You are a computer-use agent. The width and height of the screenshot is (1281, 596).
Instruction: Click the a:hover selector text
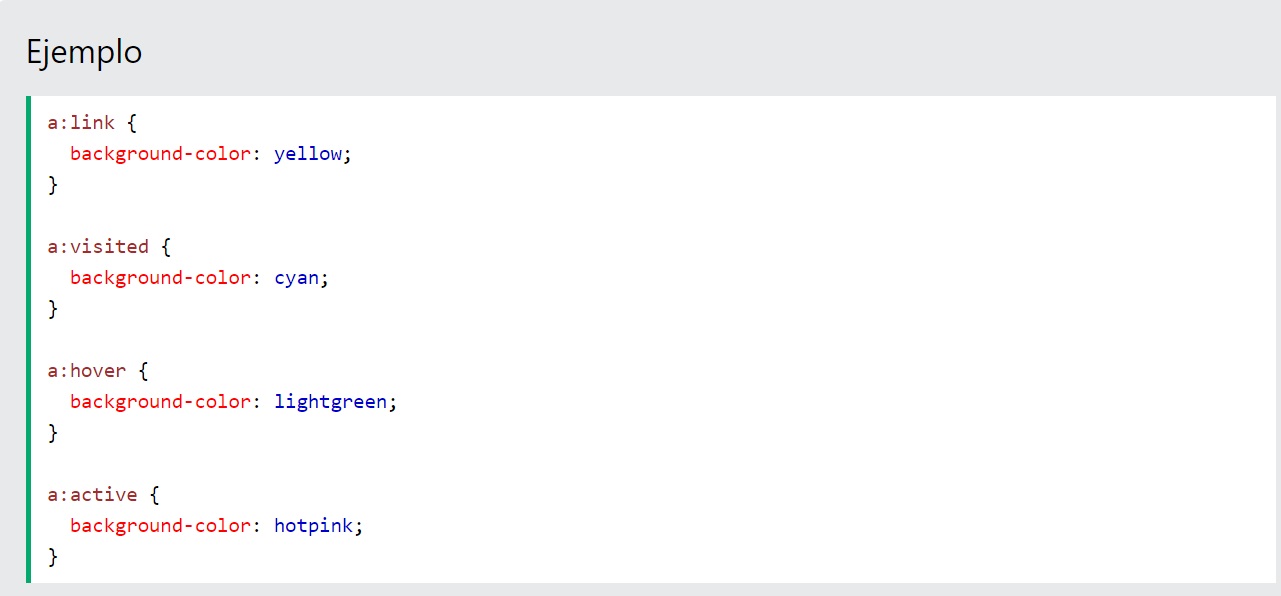click(x=87, y=371)
